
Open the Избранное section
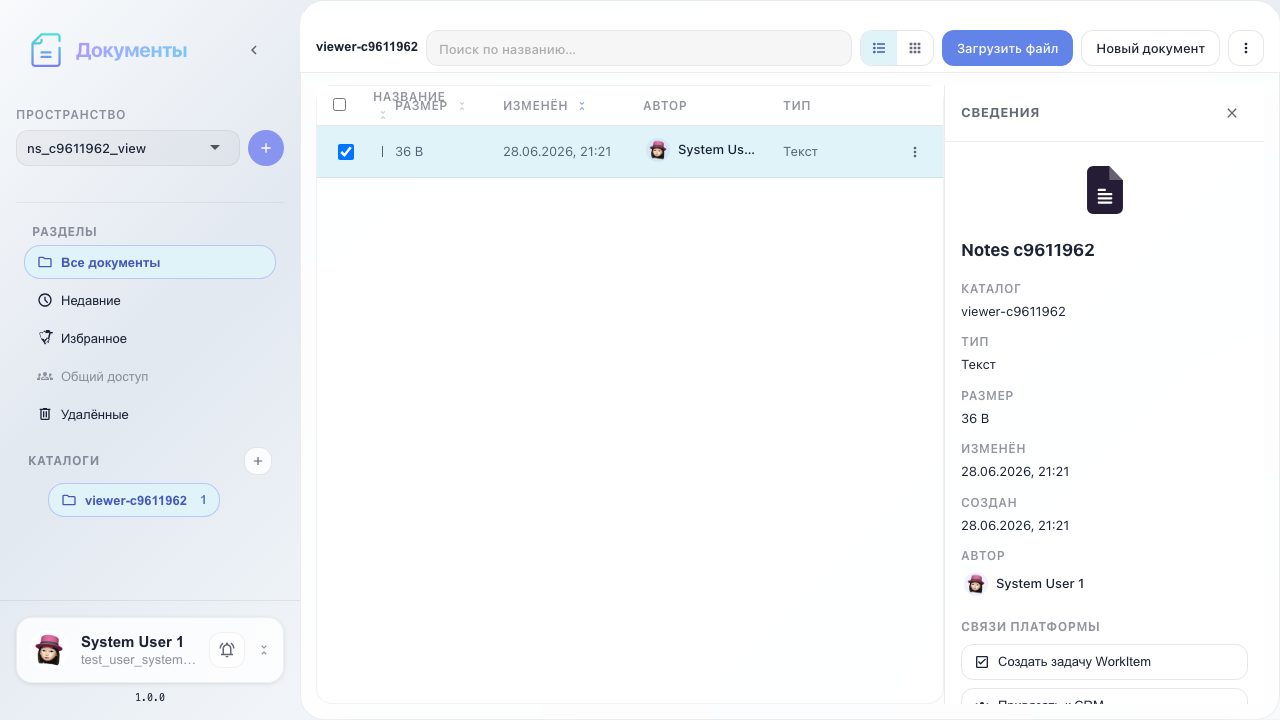click(150, 338)
